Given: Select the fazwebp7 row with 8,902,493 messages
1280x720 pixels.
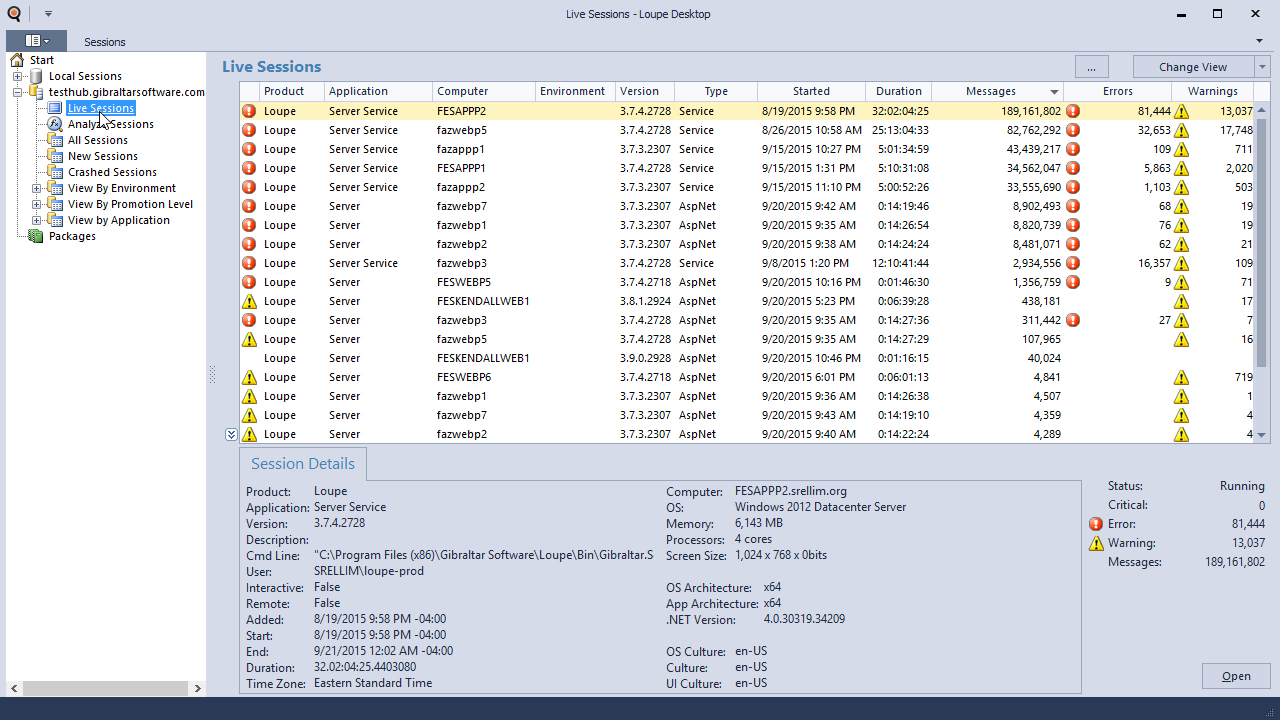Looking at the screenshot, I should 747,206.
